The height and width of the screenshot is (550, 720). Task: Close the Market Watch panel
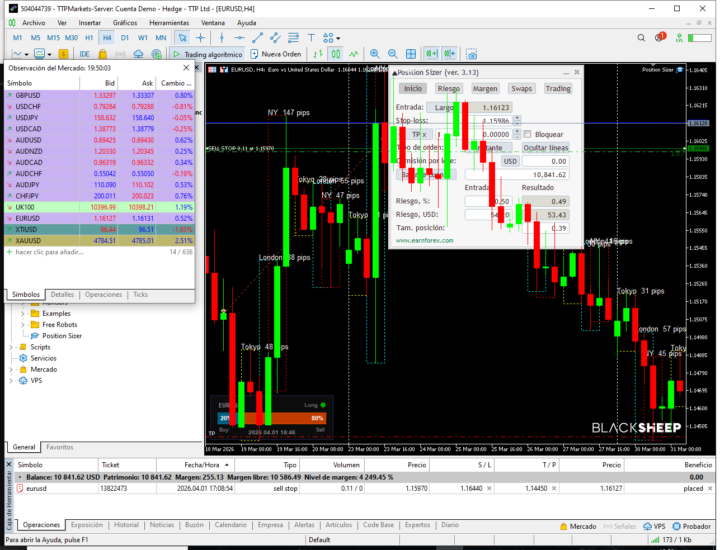tap(186, 68)
